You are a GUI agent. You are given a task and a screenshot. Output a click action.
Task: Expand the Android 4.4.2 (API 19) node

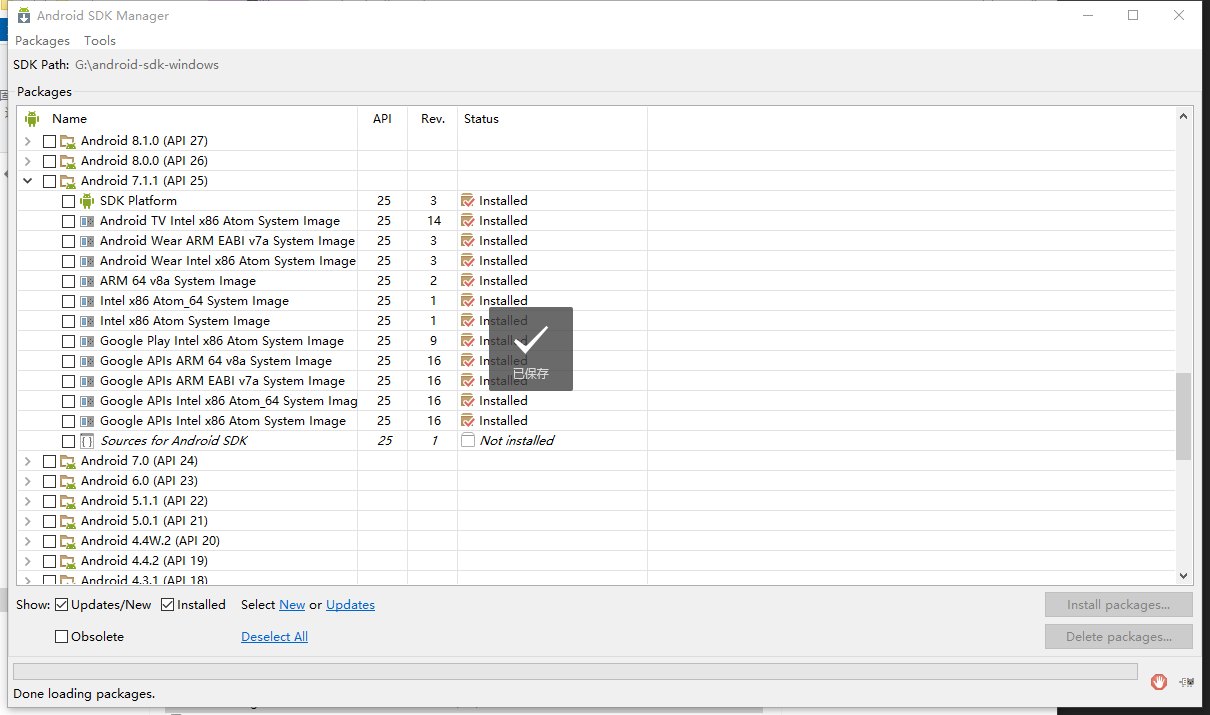pos(27,561)
